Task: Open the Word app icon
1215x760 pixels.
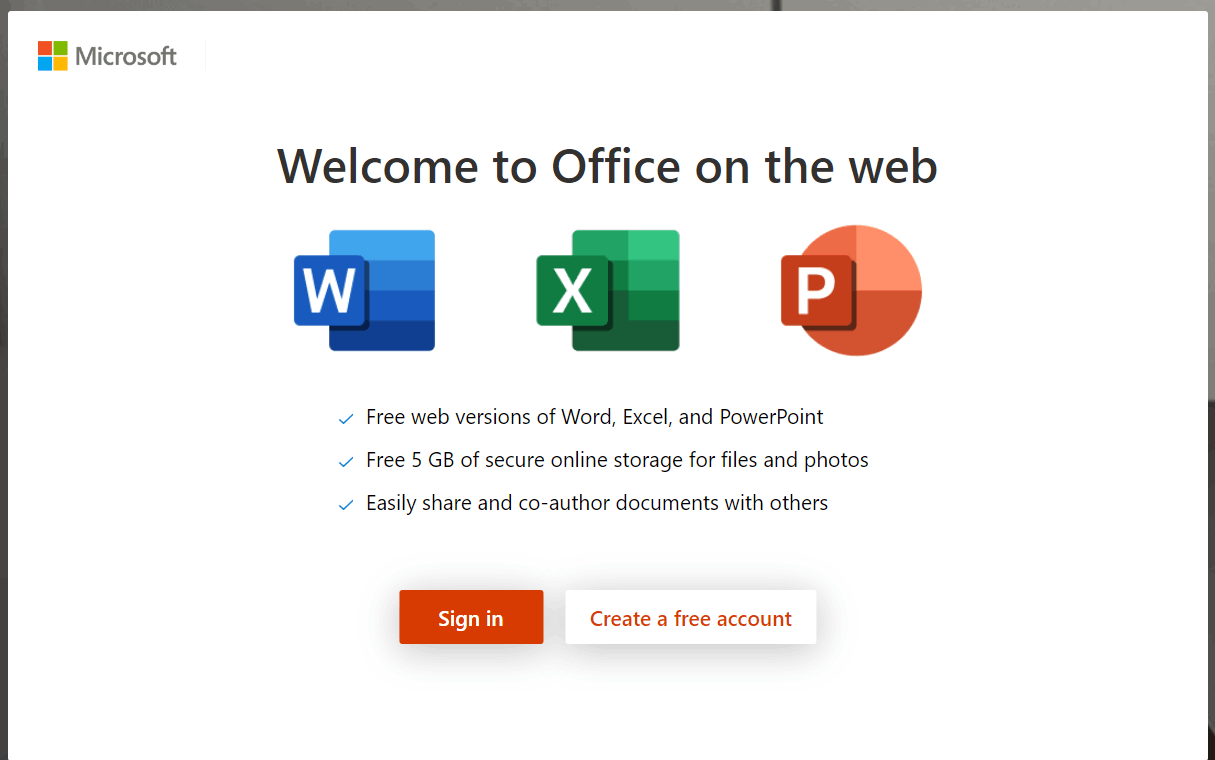Action: (365, 290)
